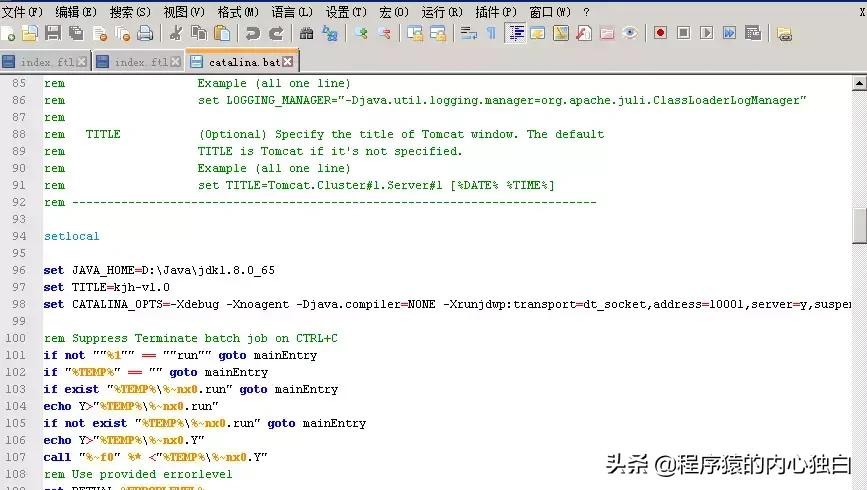Click the Play macro icon
The width and height of the screenshot is (867, 490).
coord(707,33)
